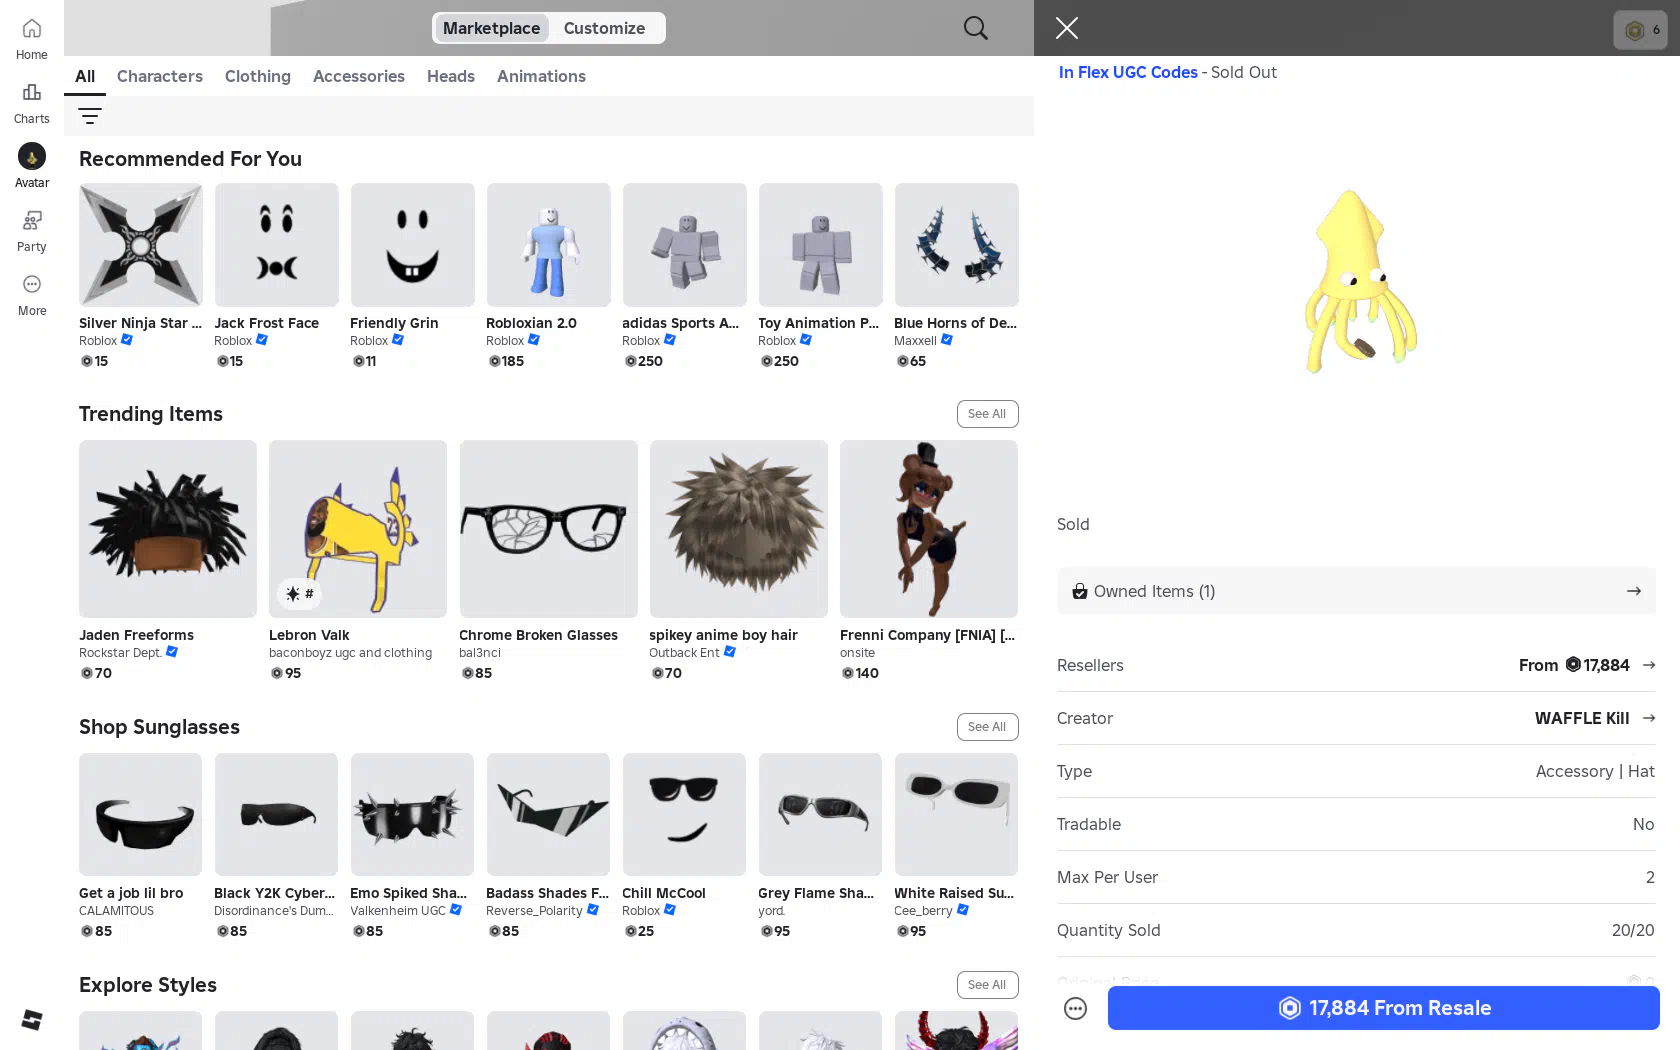Click the 'Reverse_Polarity' creator name
Viewport: 1680px width, 1050px height.
(x=534, y=911)
